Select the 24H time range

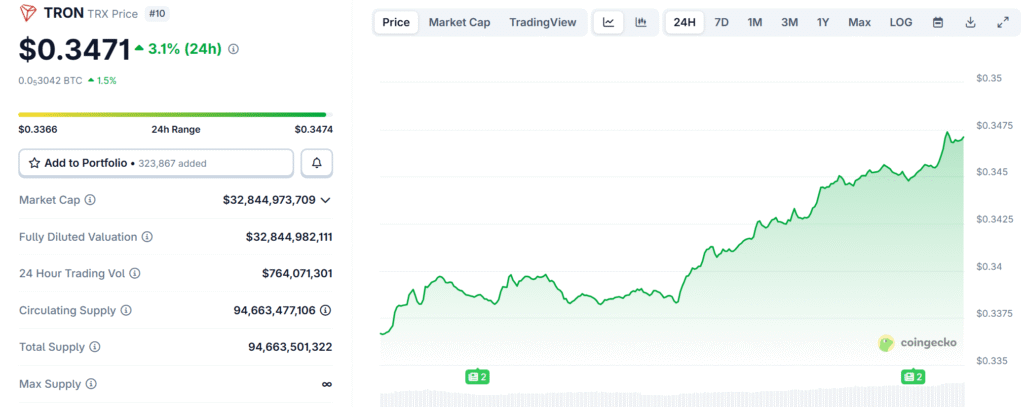(685, 22)
